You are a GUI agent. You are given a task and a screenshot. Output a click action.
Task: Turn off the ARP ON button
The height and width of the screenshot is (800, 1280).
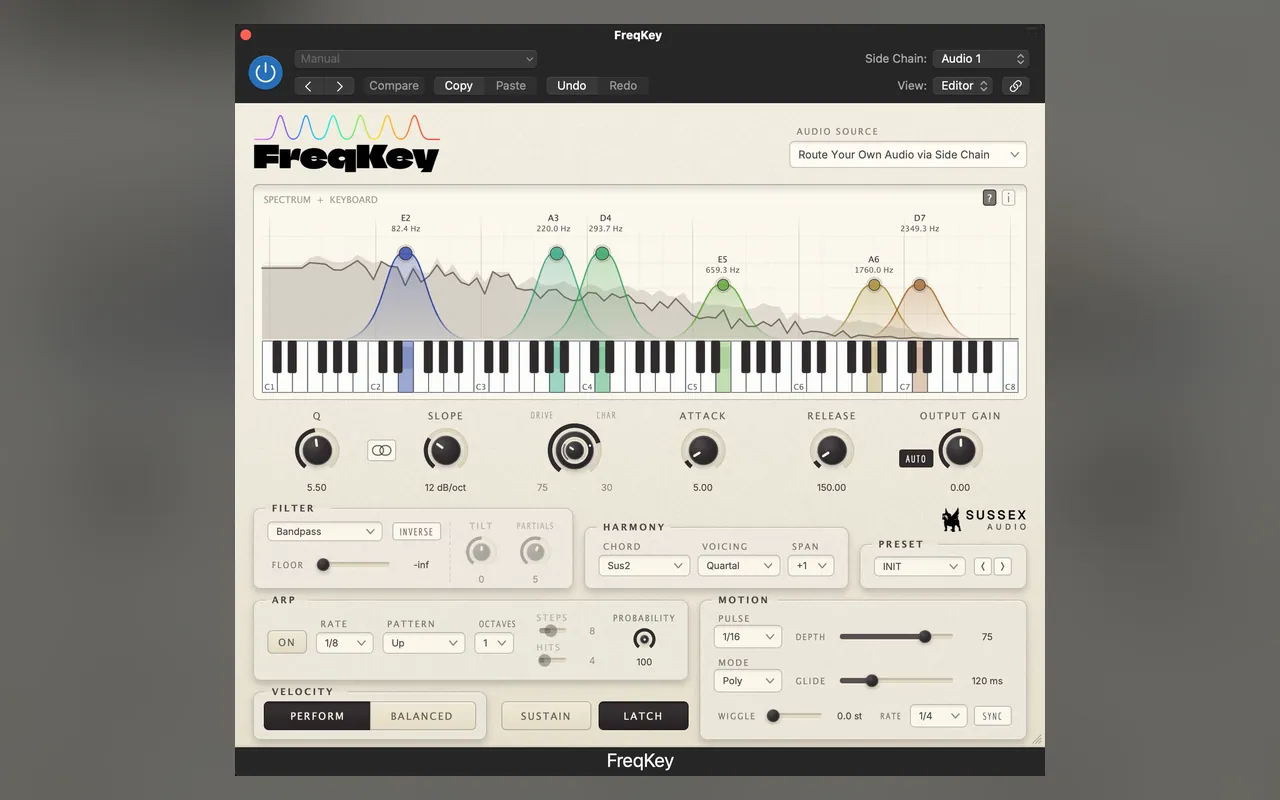pyautogui.click(x=287, y=643)
